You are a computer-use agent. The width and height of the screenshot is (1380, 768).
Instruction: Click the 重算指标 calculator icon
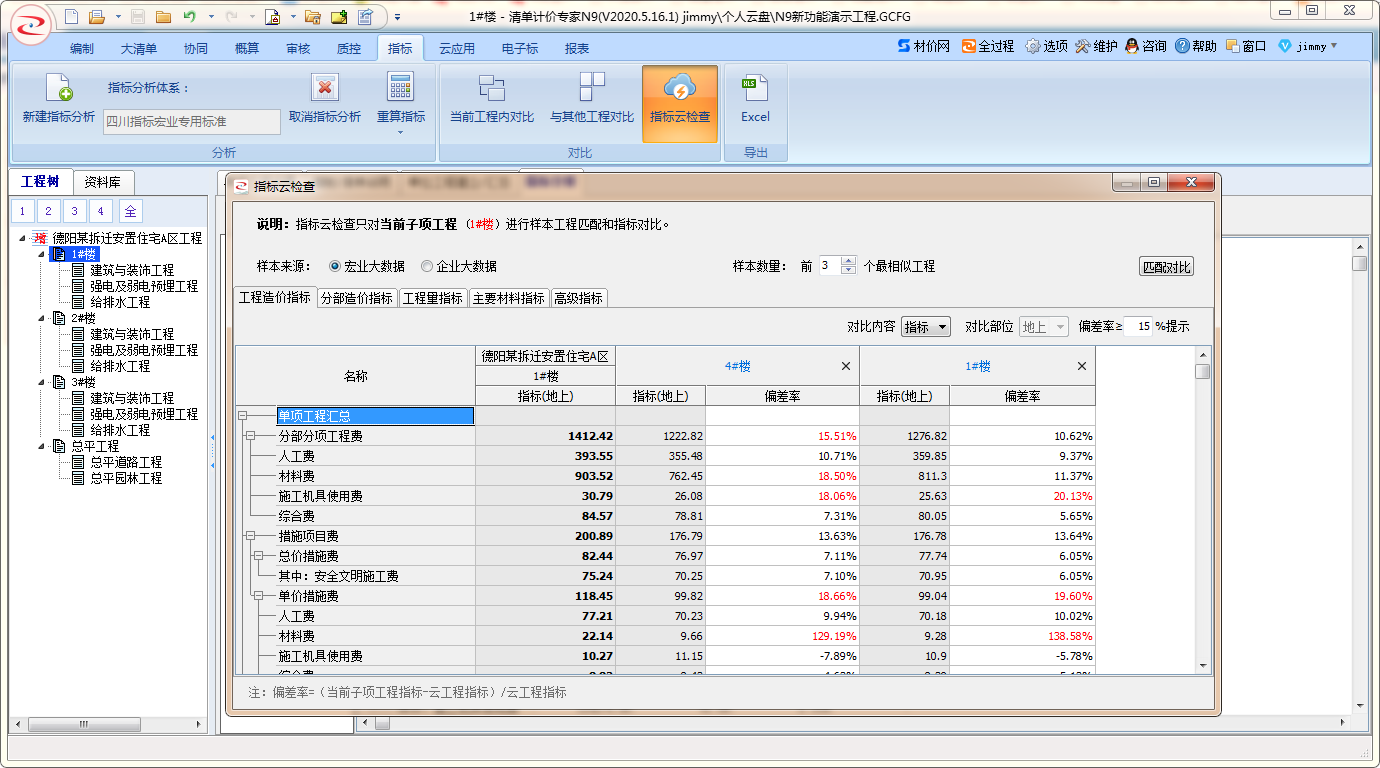click(400, 89)
